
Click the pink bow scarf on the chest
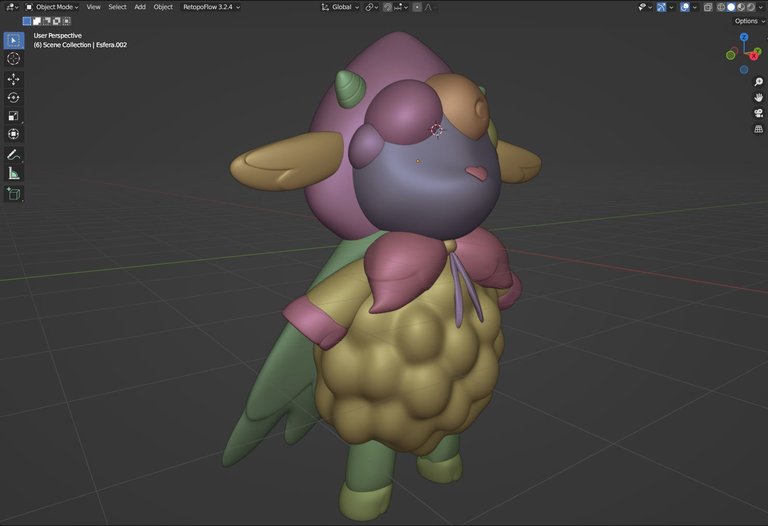coord(407,274)
